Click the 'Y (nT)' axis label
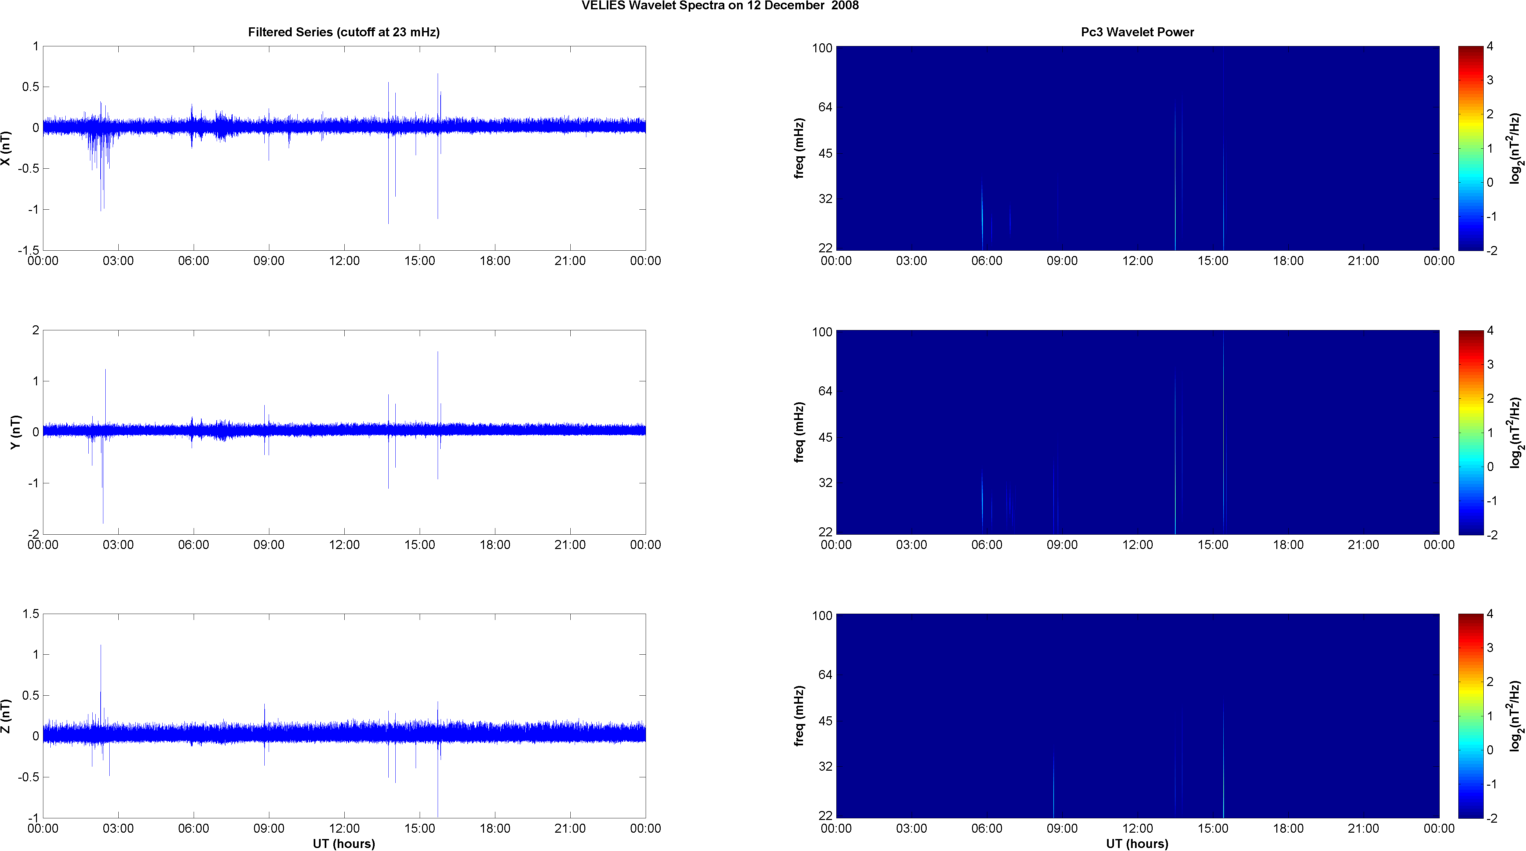Image resolution: width=1526 pixels, height=851 pixels. (x=15, y=432)
